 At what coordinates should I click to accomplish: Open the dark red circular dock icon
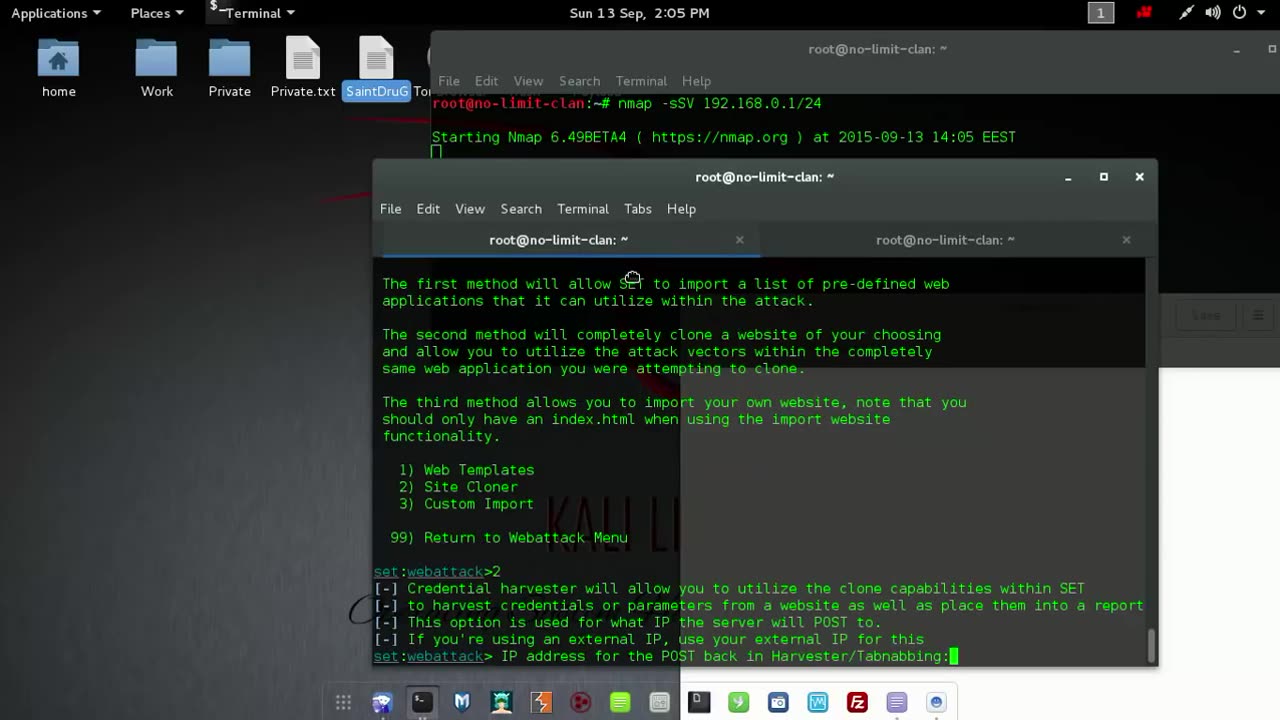click(580, 703)
